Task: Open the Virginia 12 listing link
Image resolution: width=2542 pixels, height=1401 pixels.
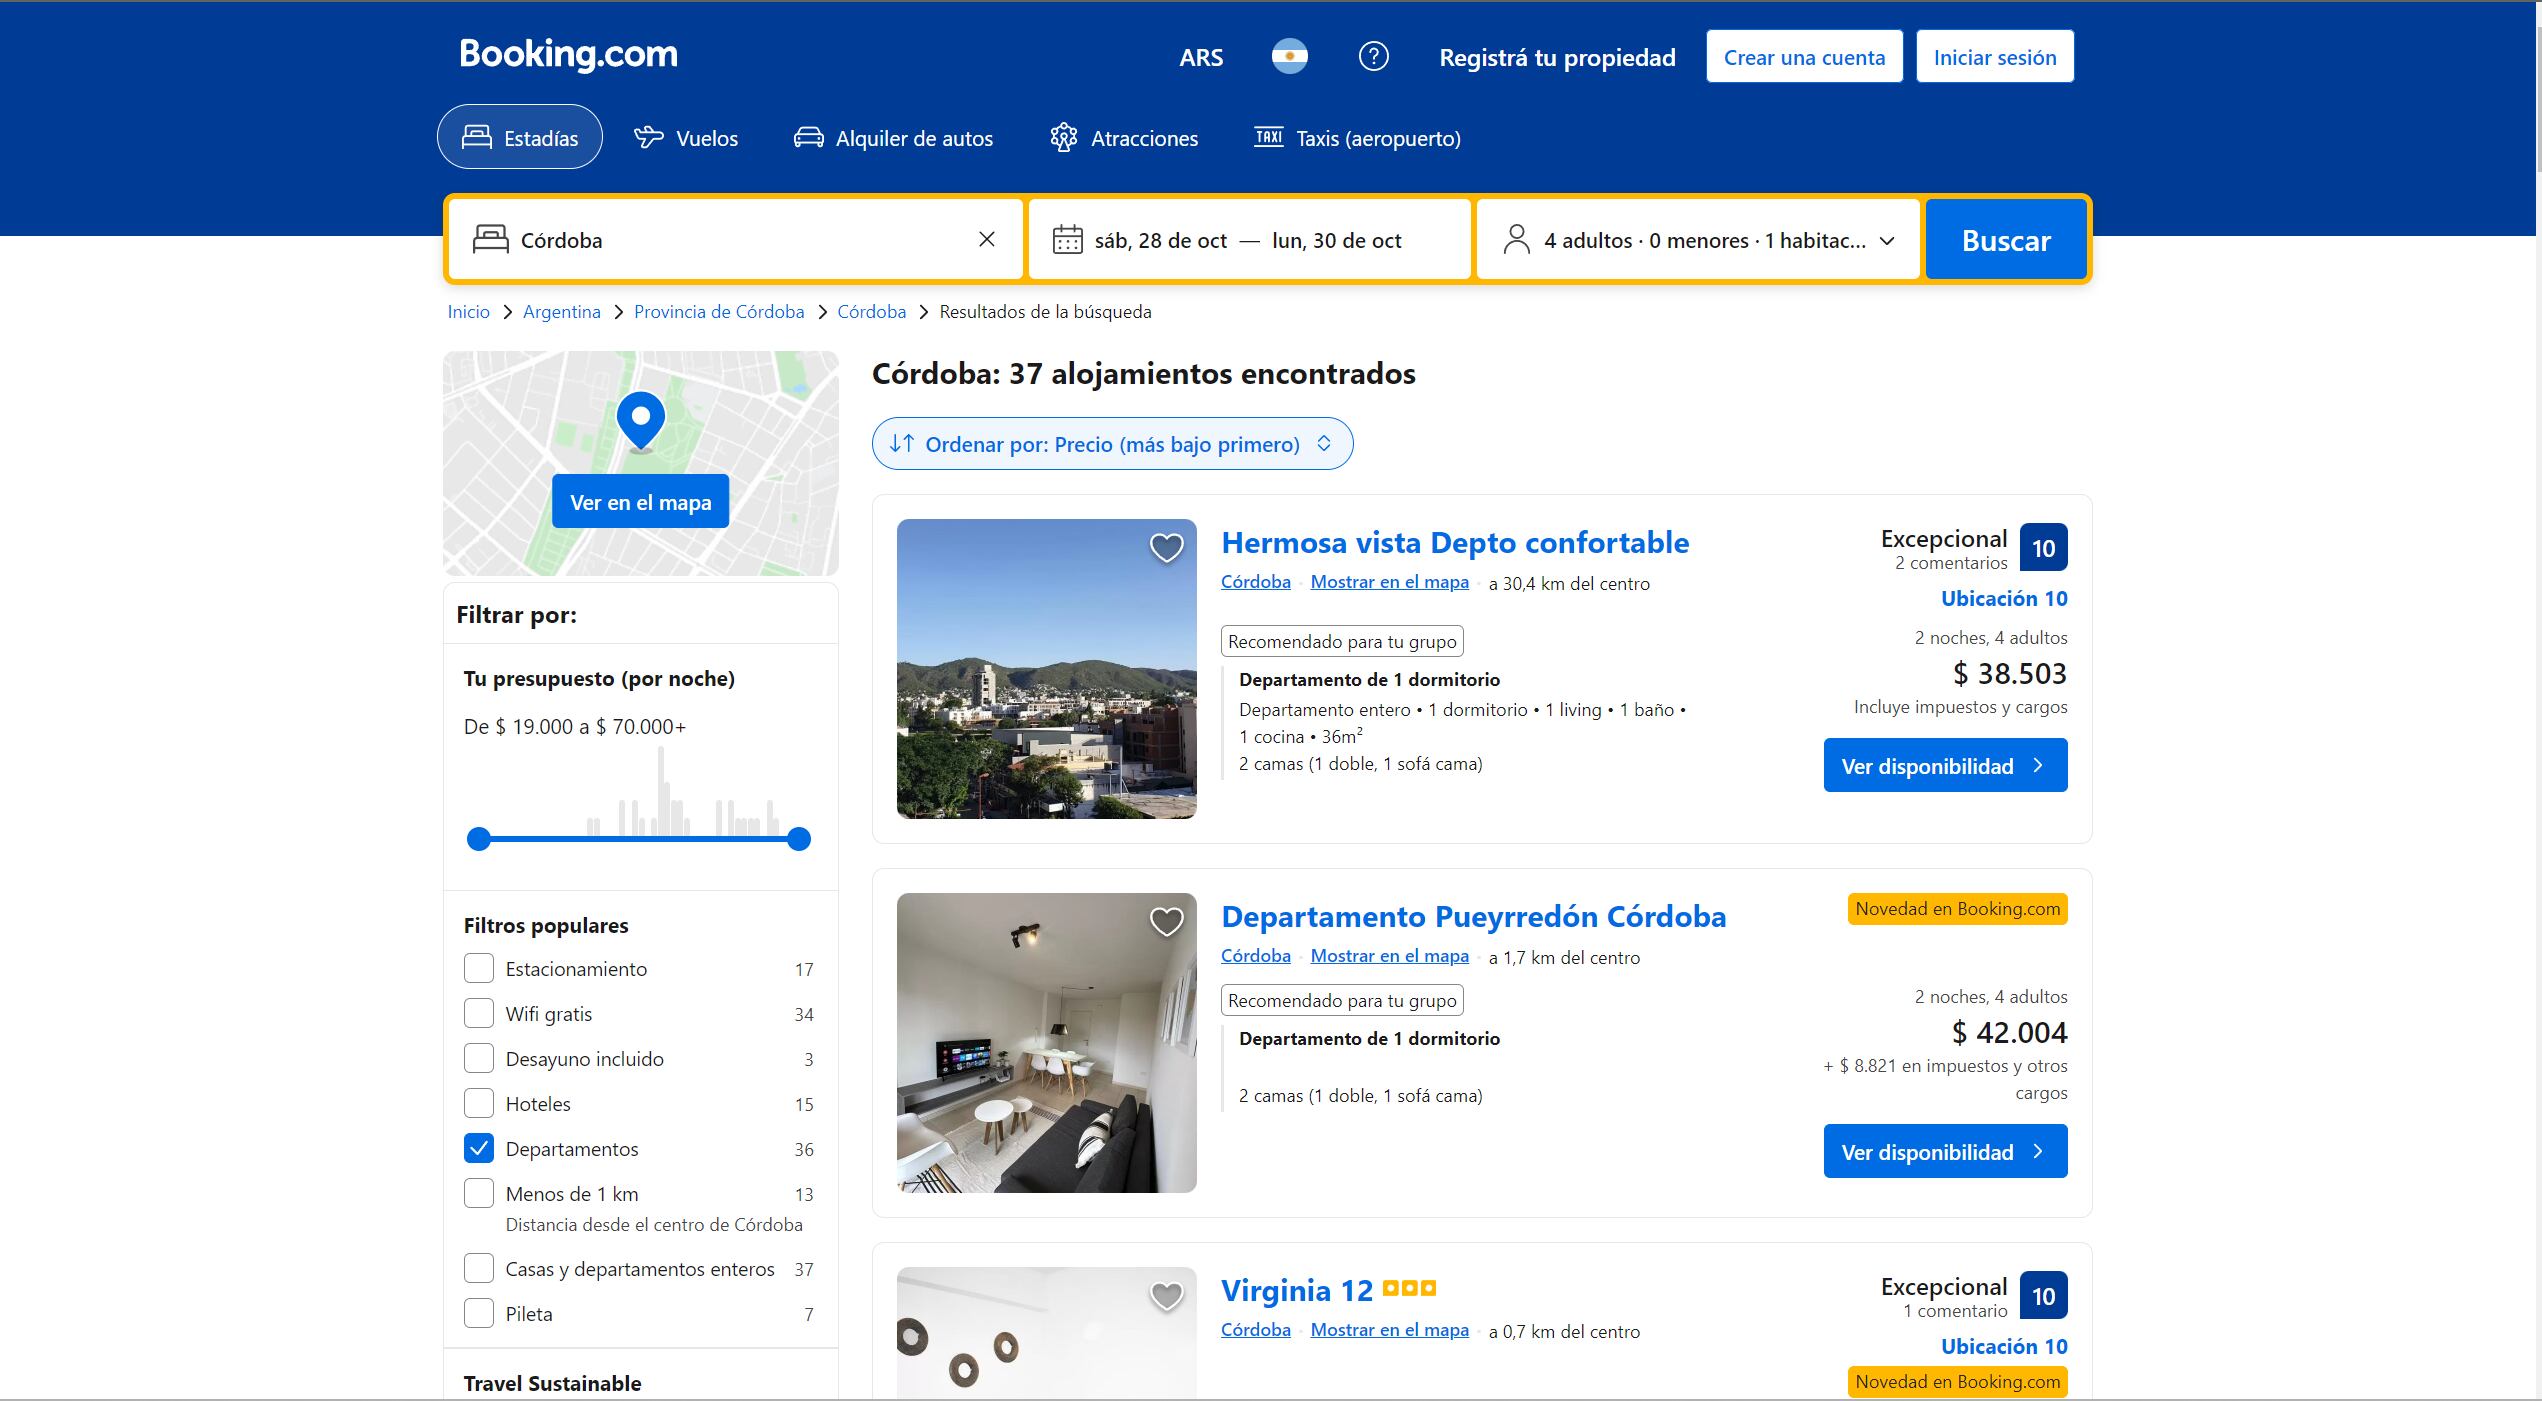Action: click(x=1297, y=1291)
